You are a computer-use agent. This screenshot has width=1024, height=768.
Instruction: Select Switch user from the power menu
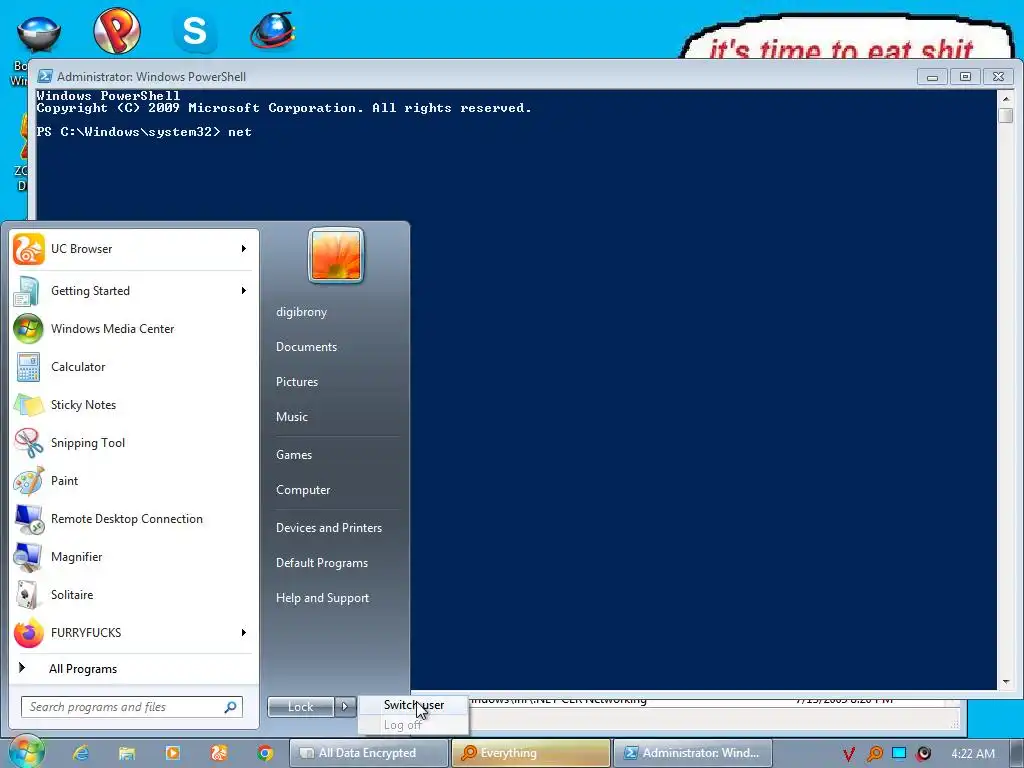click(413, 705)
